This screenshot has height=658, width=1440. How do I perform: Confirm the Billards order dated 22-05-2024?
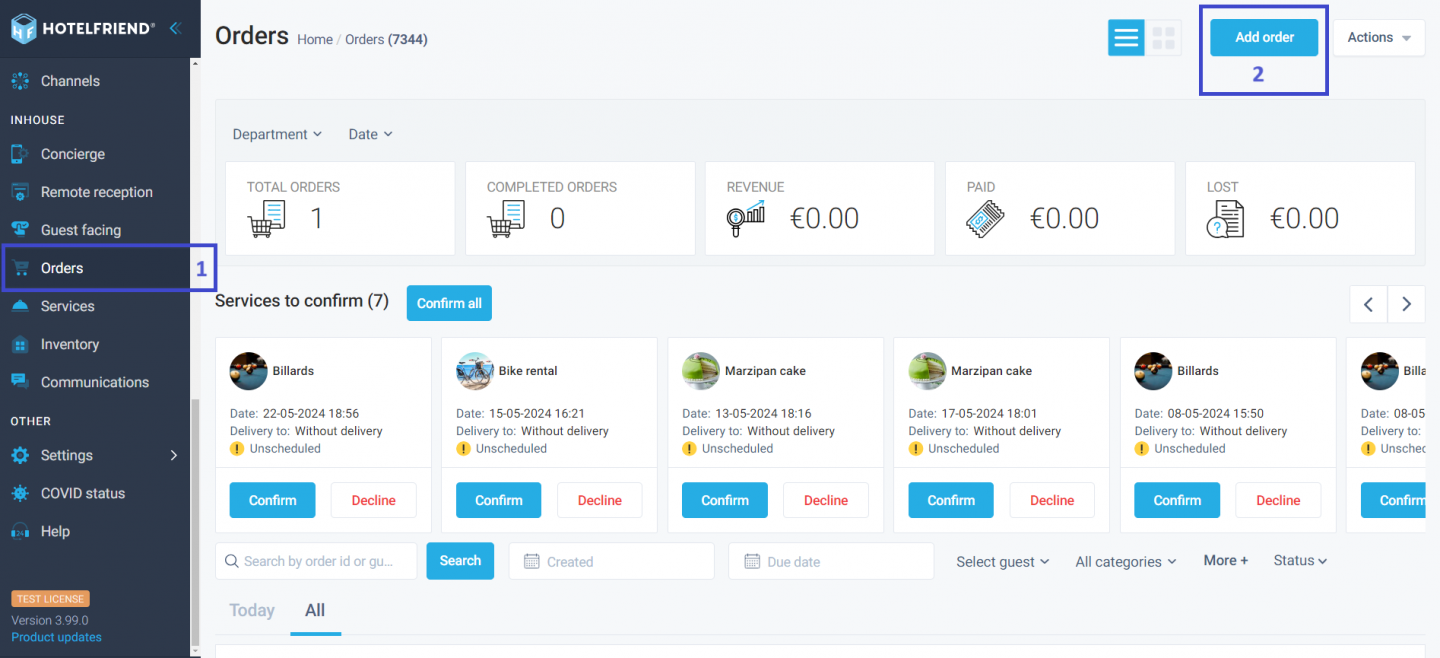tap(272, 500)
